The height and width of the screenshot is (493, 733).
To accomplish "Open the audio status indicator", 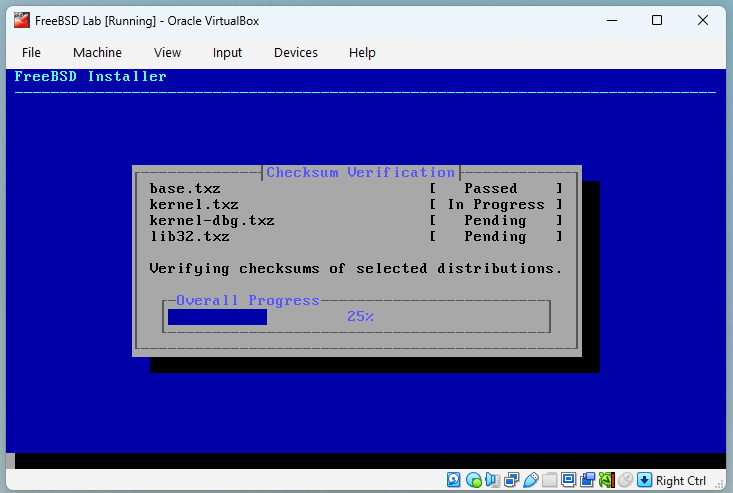I will (x=492, y=480).
